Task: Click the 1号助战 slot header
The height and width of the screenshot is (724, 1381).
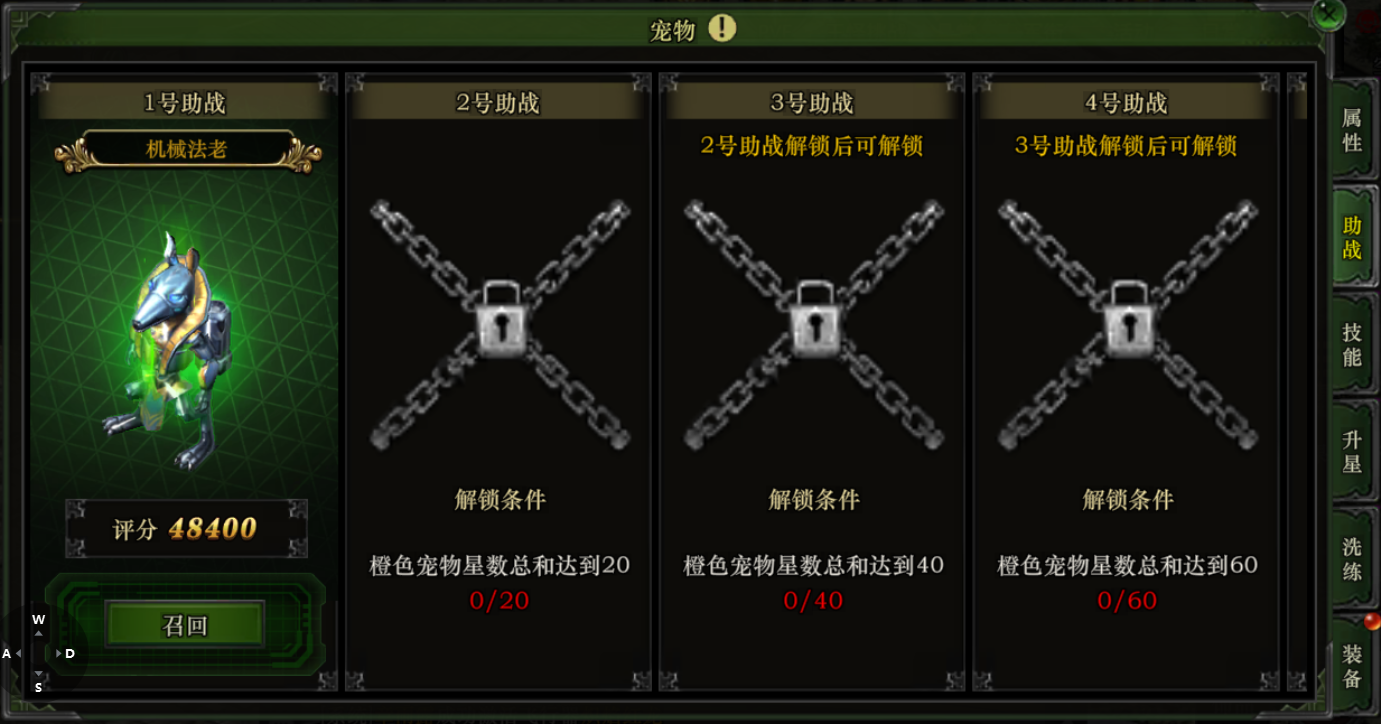Action: click(x=185, y=102)
